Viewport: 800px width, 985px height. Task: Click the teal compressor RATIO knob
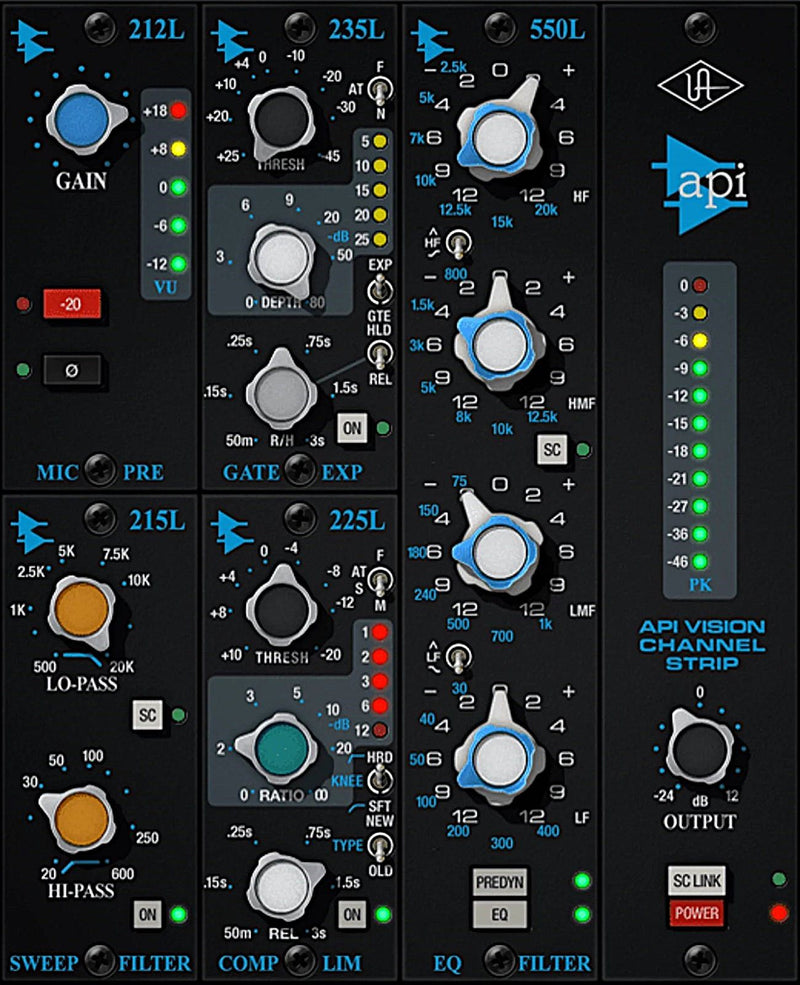(x=282, y=749)
